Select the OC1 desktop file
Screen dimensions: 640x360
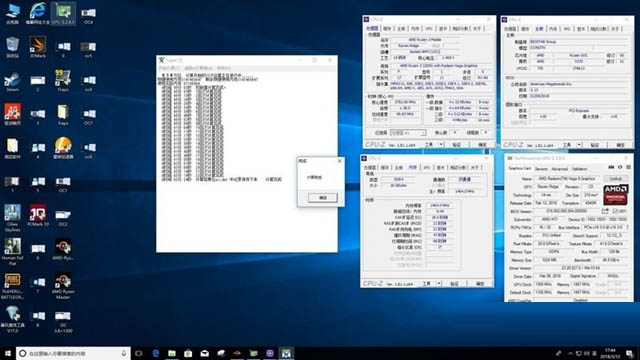click(63, 184)
